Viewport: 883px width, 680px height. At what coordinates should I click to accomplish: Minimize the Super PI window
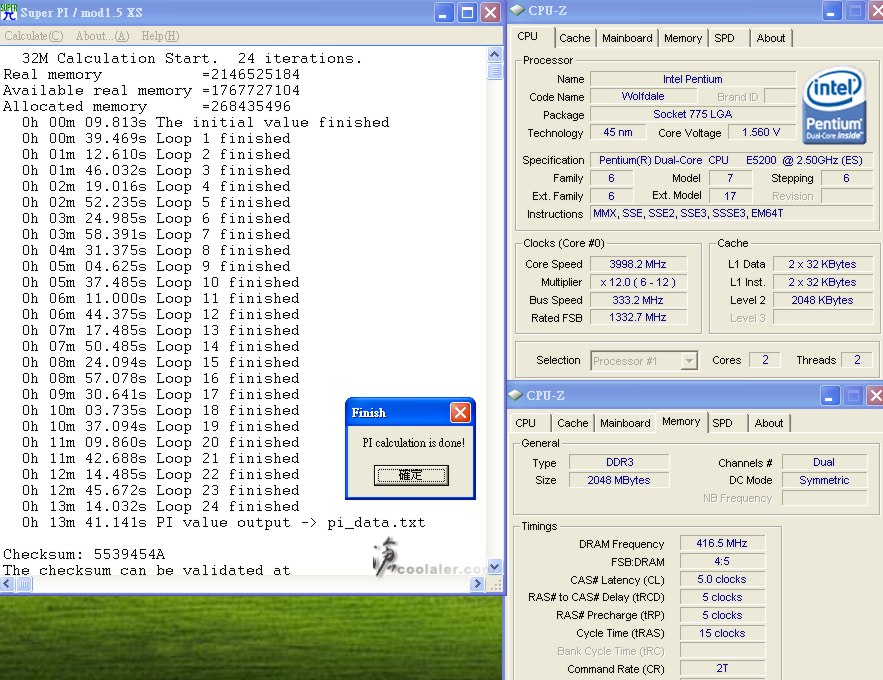(444, 12)
